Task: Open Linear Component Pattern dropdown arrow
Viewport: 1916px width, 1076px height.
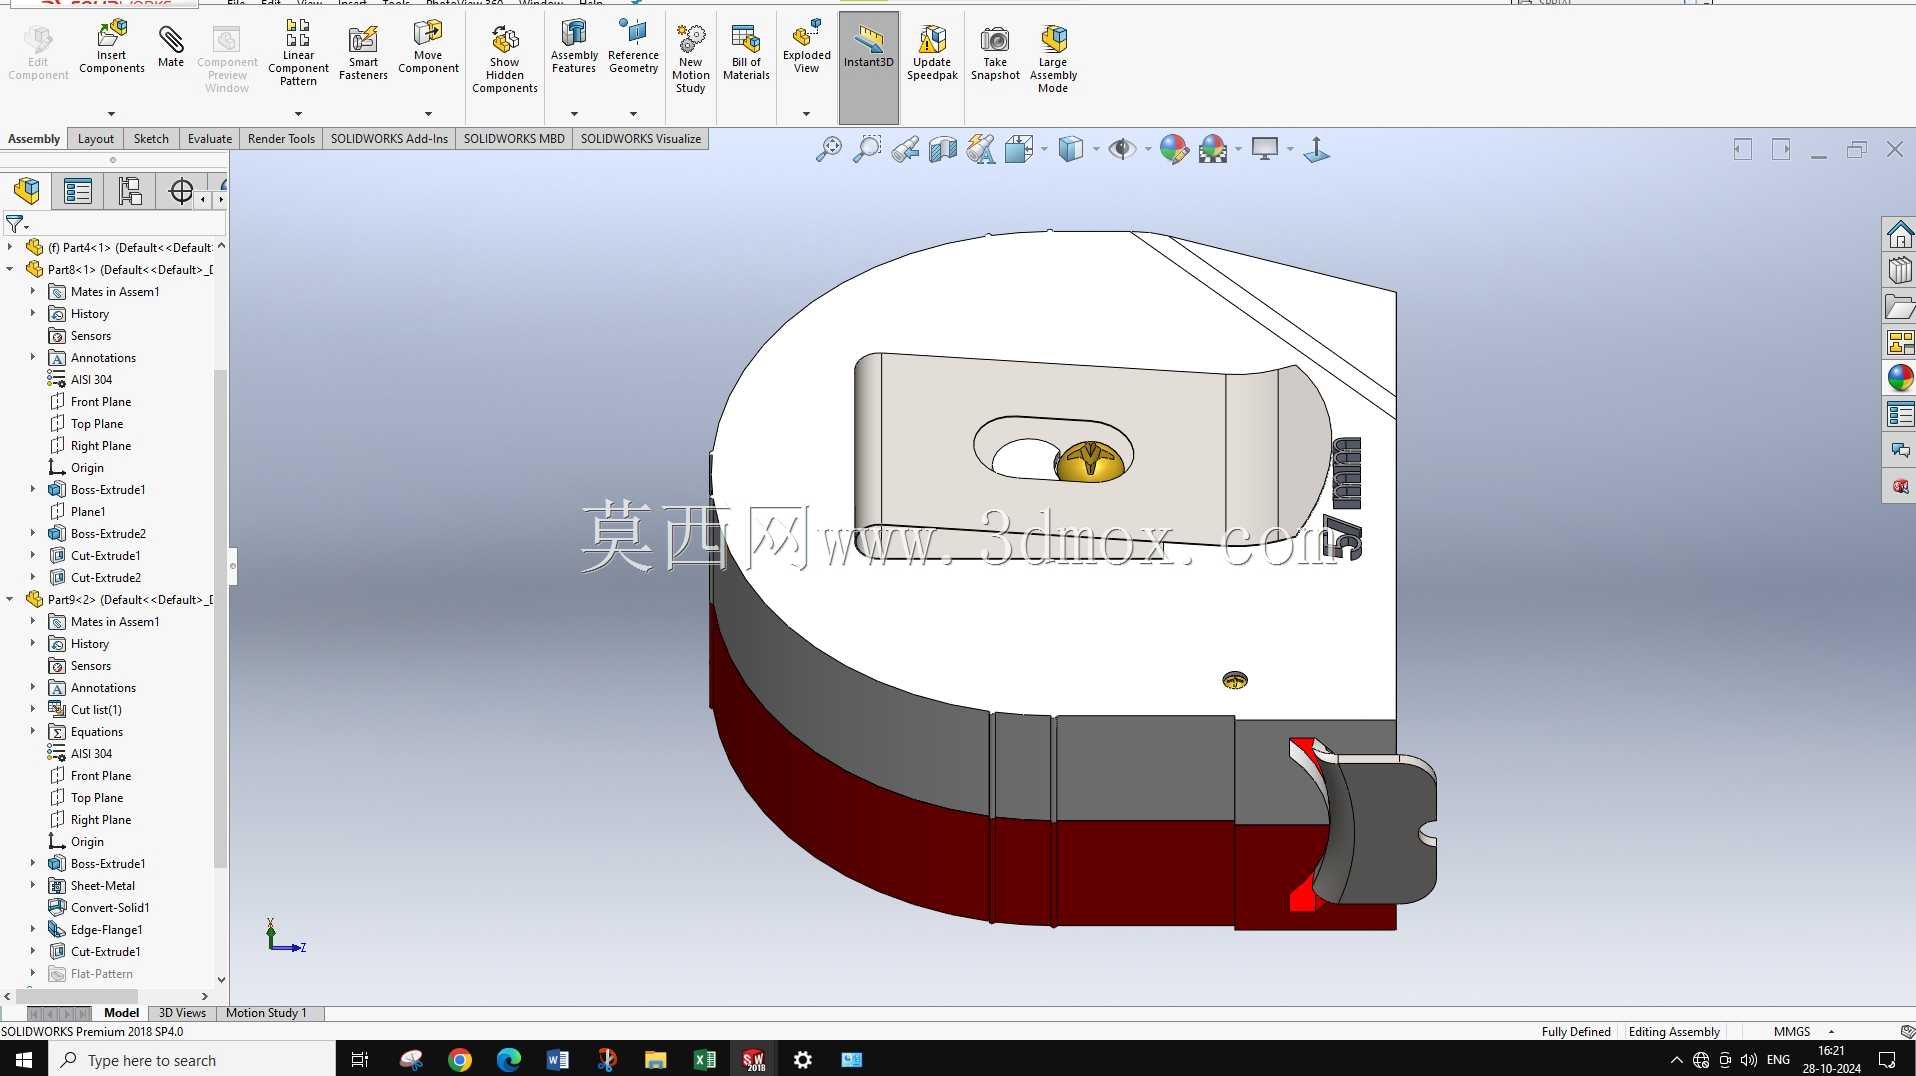Action: (298, 113)
